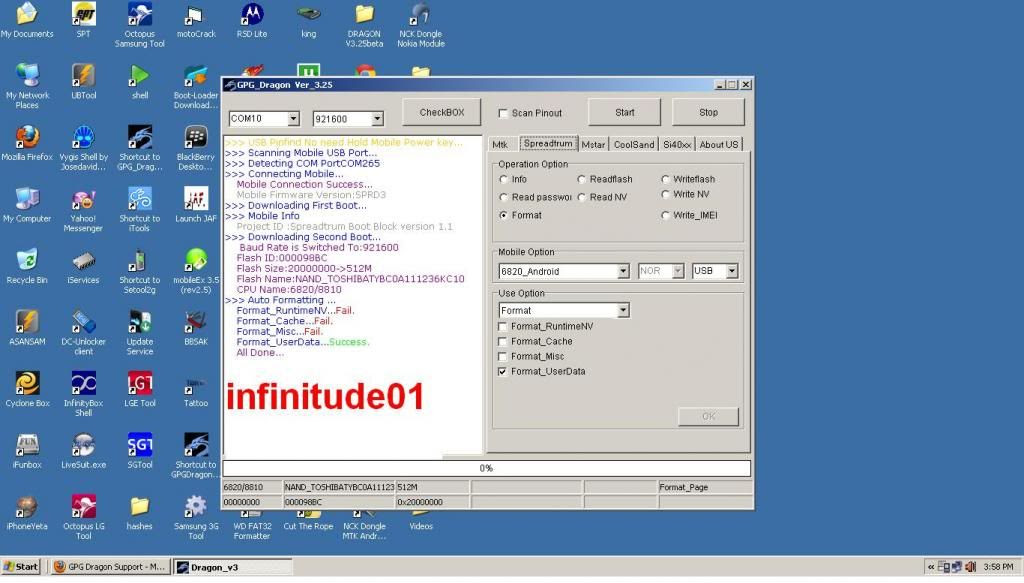Launch BlackBerry Desktop shortcut
Viewport: 1024px width, 583px height.
[x=195, y=148]
